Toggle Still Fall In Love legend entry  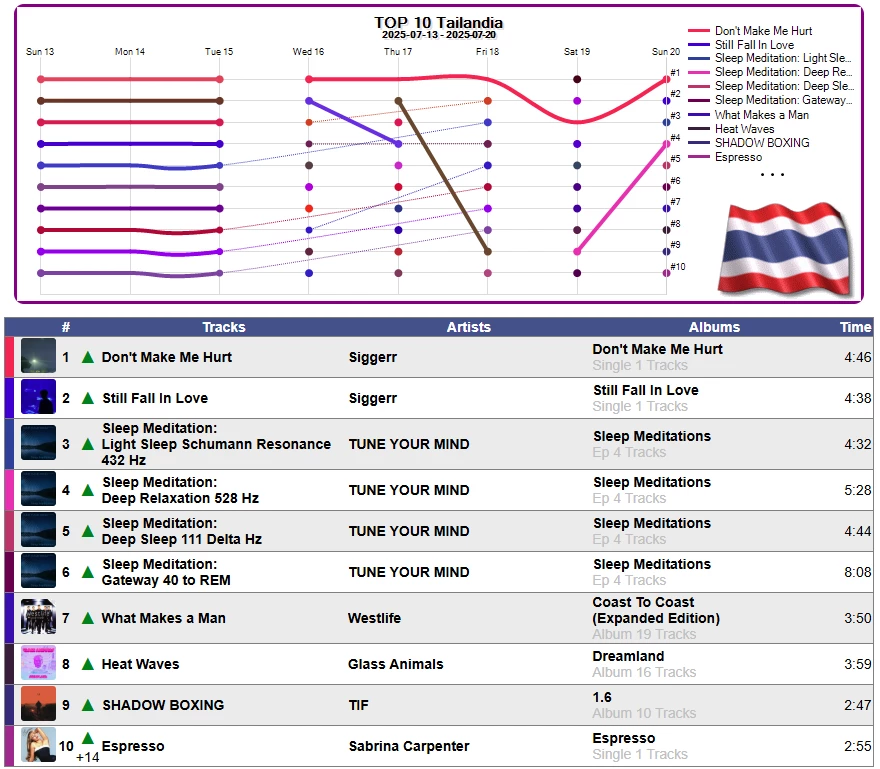click(x=741, y=45)
